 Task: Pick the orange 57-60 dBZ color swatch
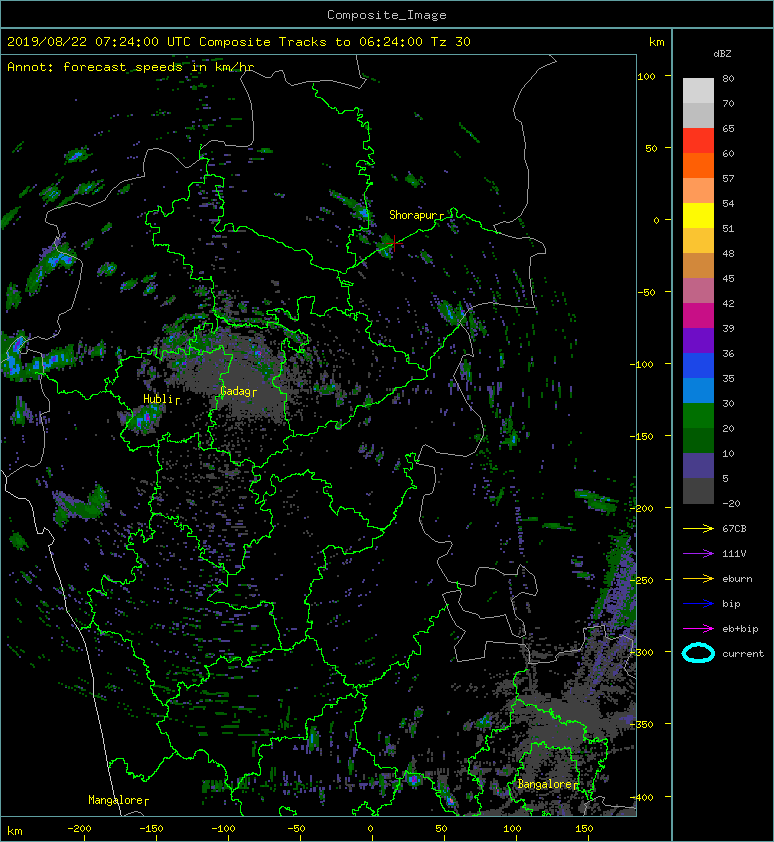tap(698, 166)
